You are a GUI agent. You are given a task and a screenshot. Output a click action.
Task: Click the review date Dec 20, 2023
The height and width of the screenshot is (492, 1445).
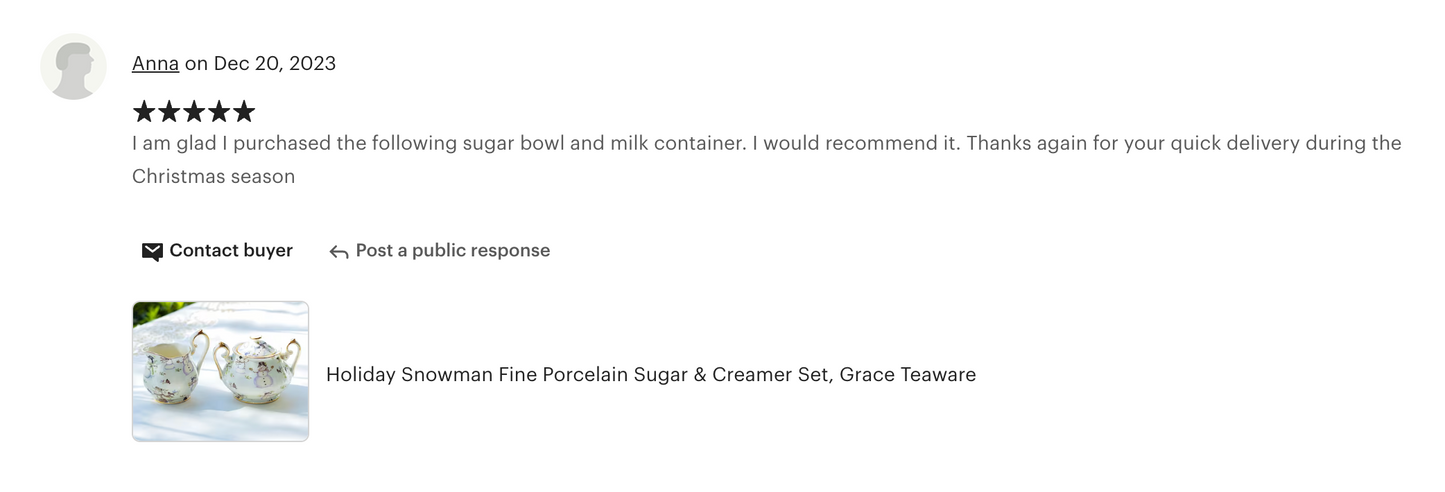(275, 64)
